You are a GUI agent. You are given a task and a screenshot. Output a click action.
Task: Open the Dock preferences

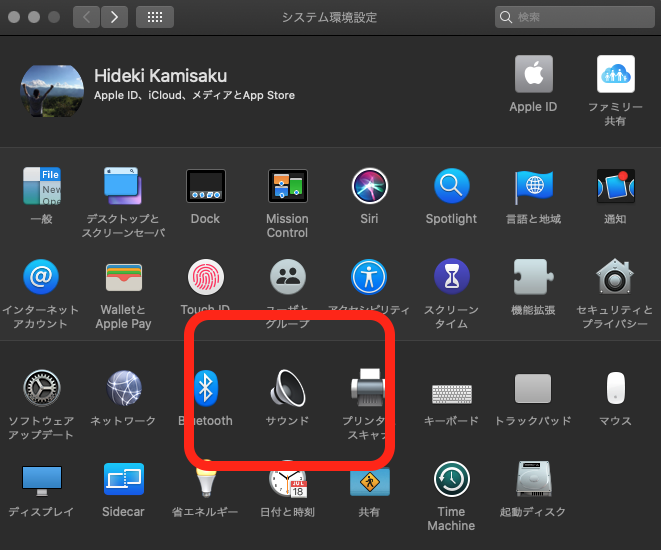[x=205, y=186]
